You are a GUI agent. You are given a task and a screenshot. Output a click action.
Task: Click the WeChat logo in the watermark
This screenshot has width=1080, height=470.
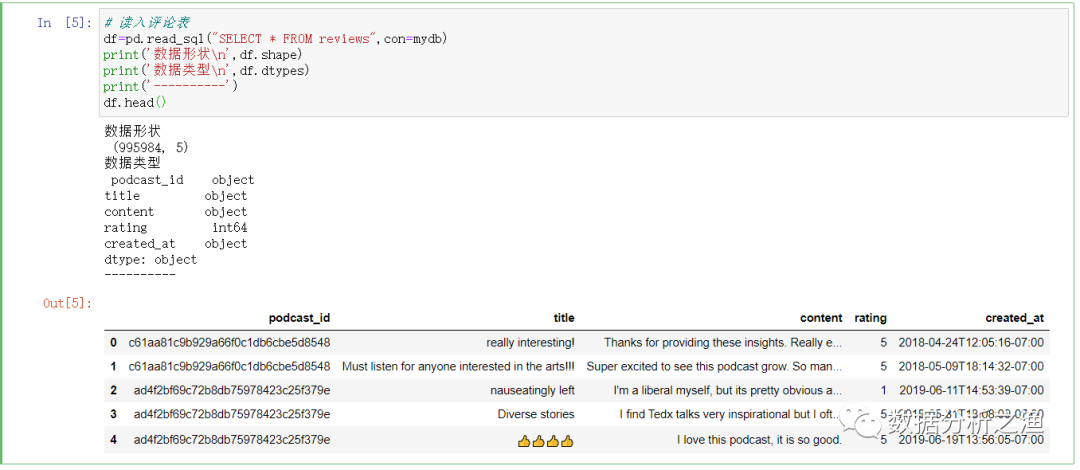[x=864, y=423]
